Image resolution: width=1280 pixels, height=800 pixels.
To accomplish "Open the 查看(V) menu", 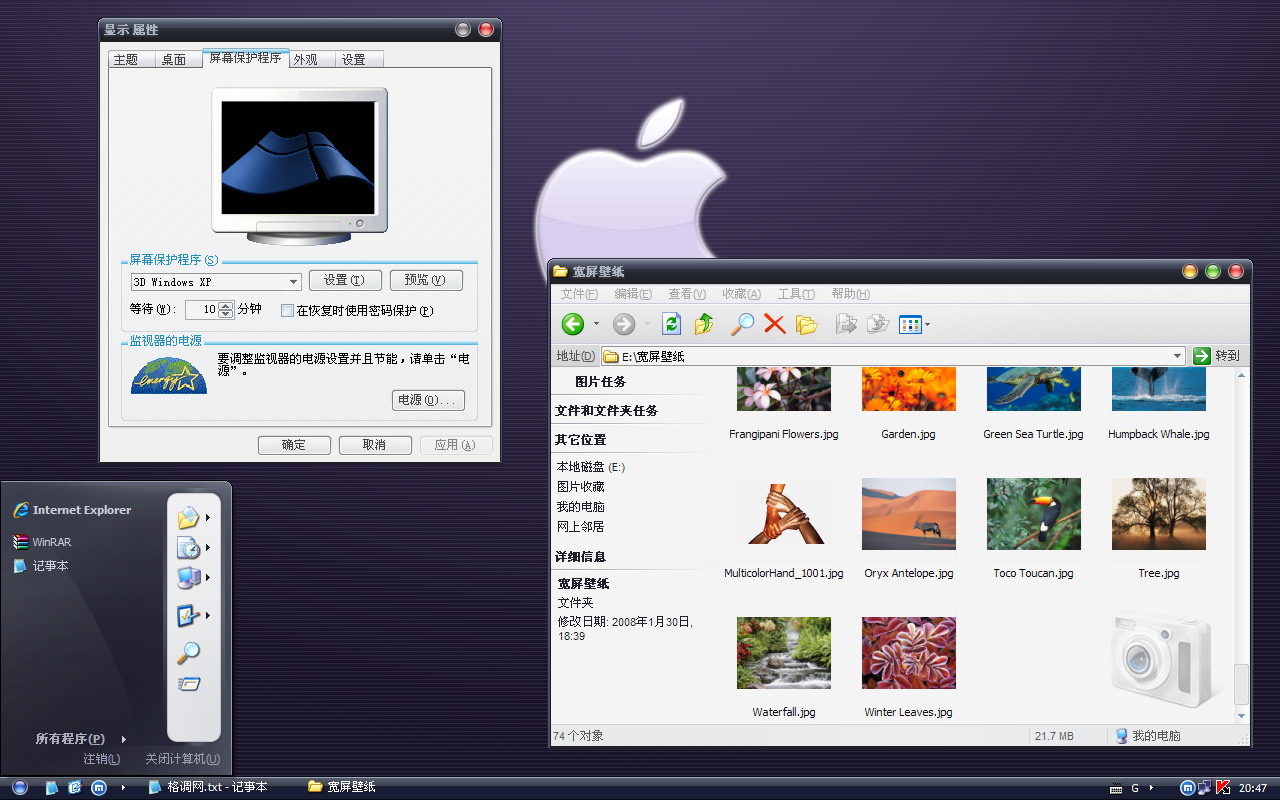I will point(687,294).
